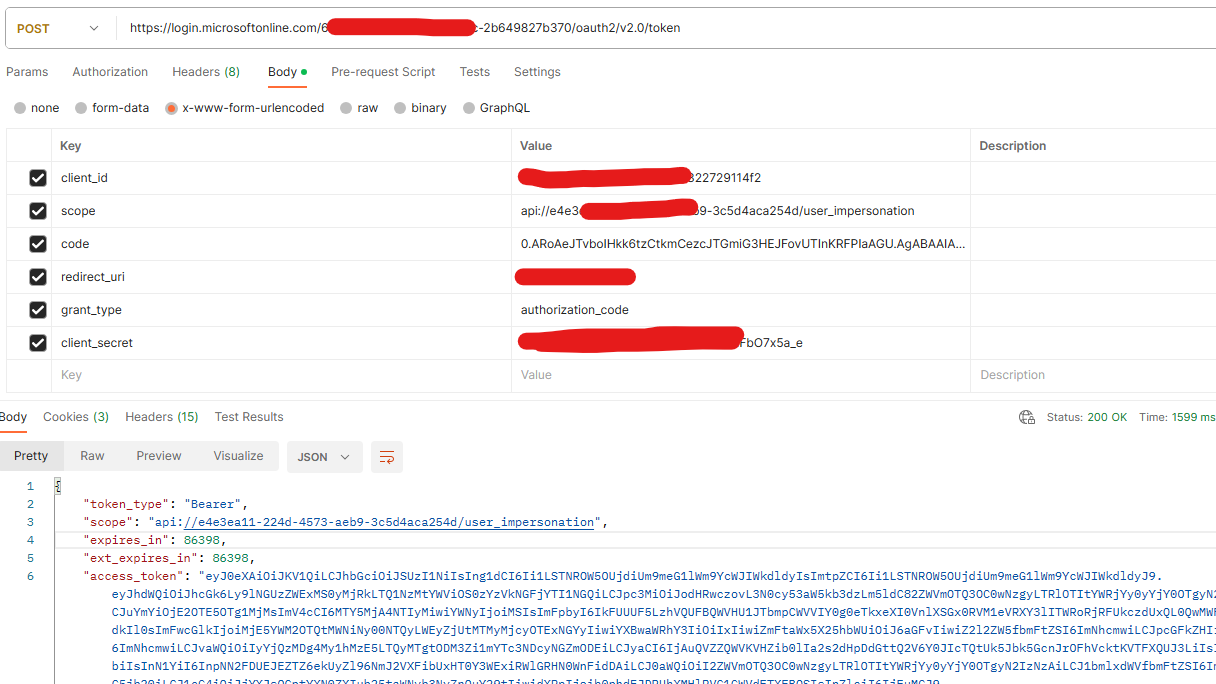Open the Pre-request Script tab
Viewport: 1216px width, 684px height.
click(x=383, y=71)
